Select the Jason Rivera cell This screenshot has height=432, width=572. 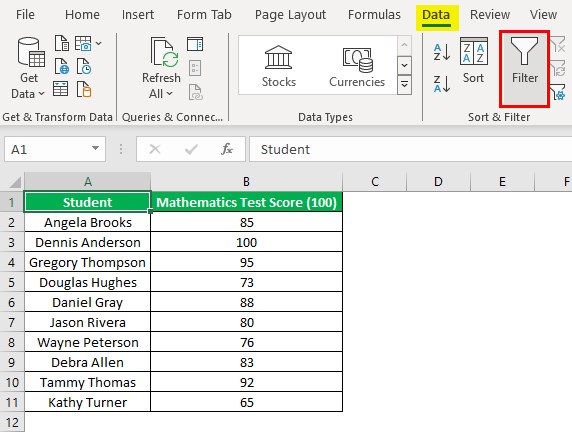point(88,323)
